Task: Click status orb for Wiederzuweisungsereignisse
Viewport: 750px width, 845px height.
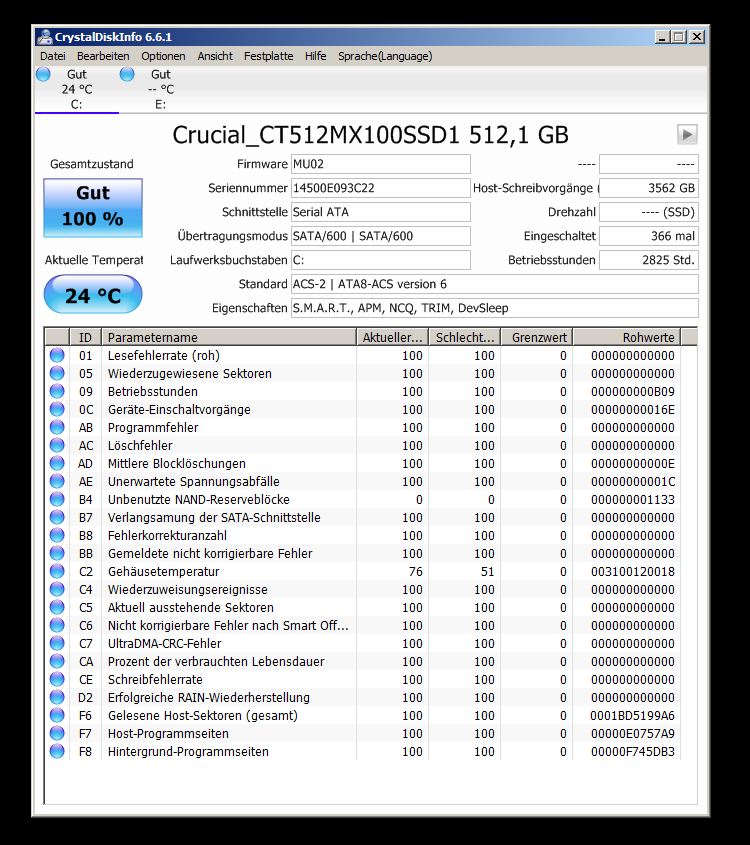Action: click(57, 589)
